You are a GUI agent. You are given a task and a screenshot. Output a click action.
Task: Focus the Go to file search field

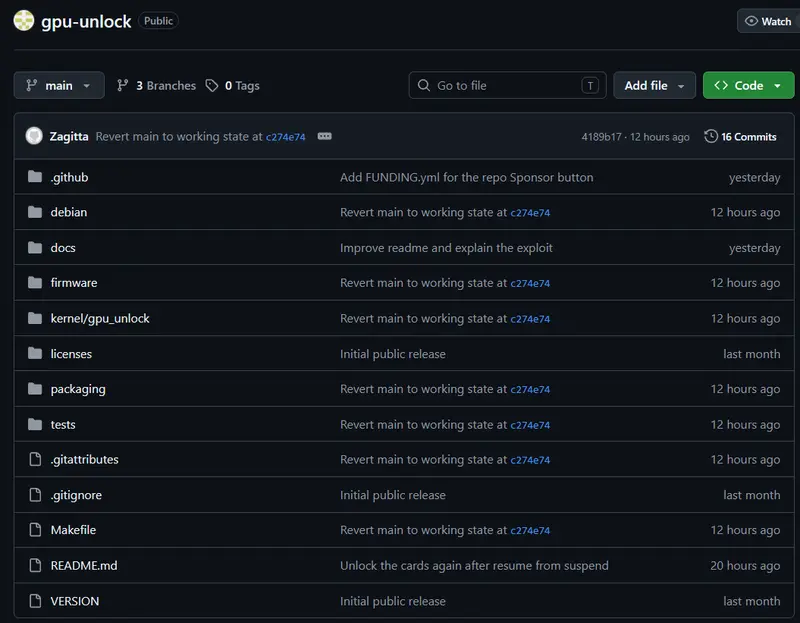507,85
